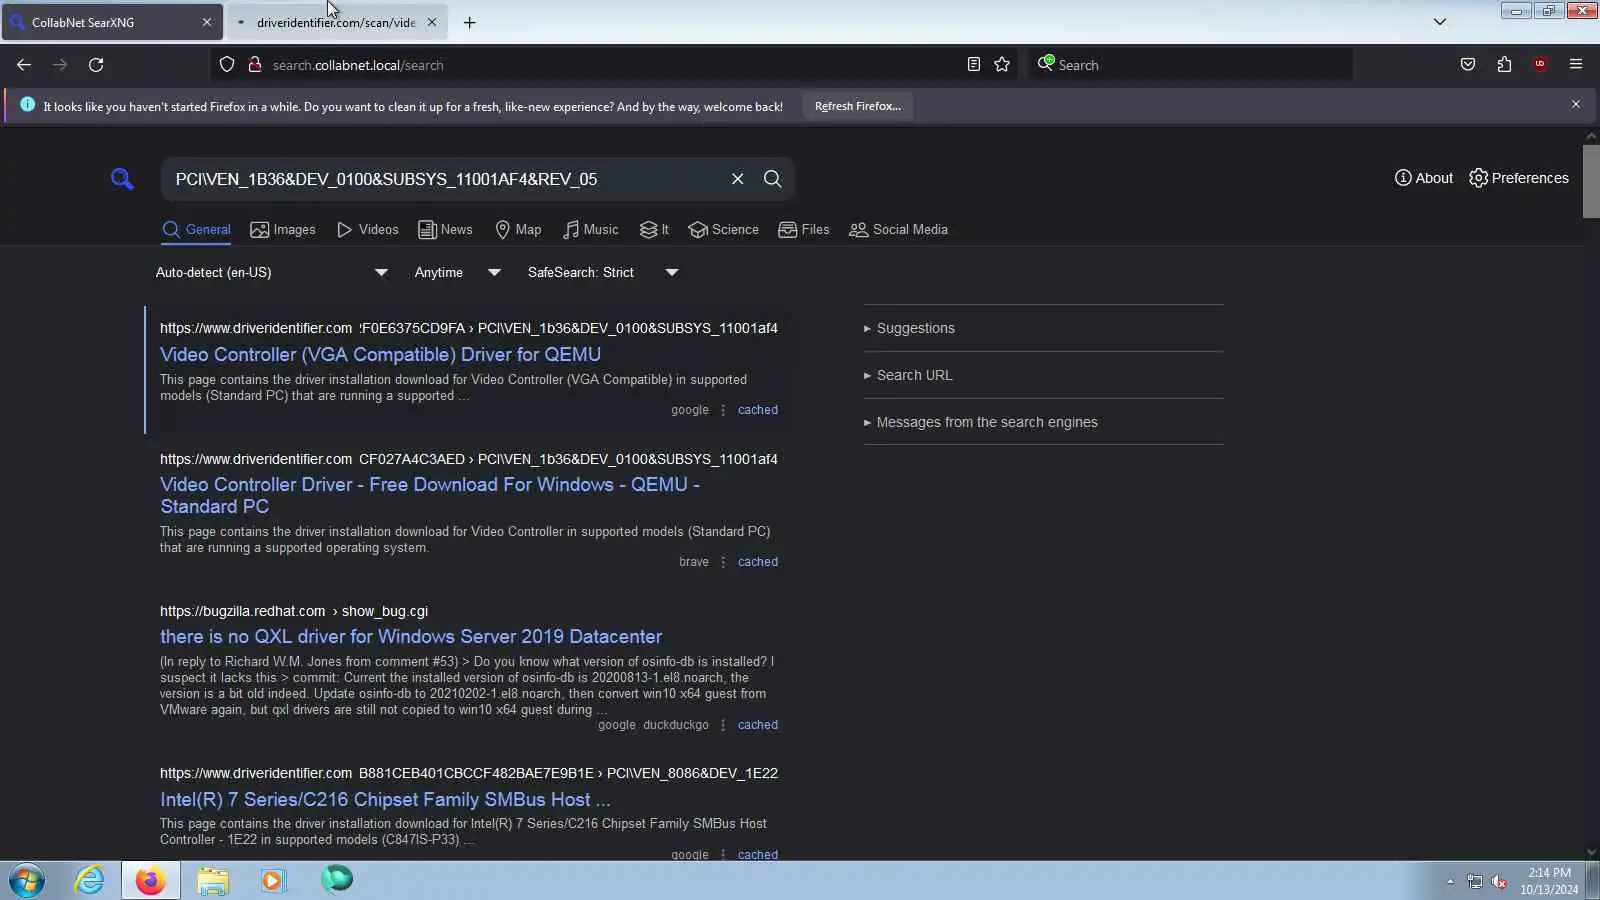Open cached copy of bugzilla result
The width and height of the screenshot is (1600, 900).
pyautogui.click(x=758, y=725)
